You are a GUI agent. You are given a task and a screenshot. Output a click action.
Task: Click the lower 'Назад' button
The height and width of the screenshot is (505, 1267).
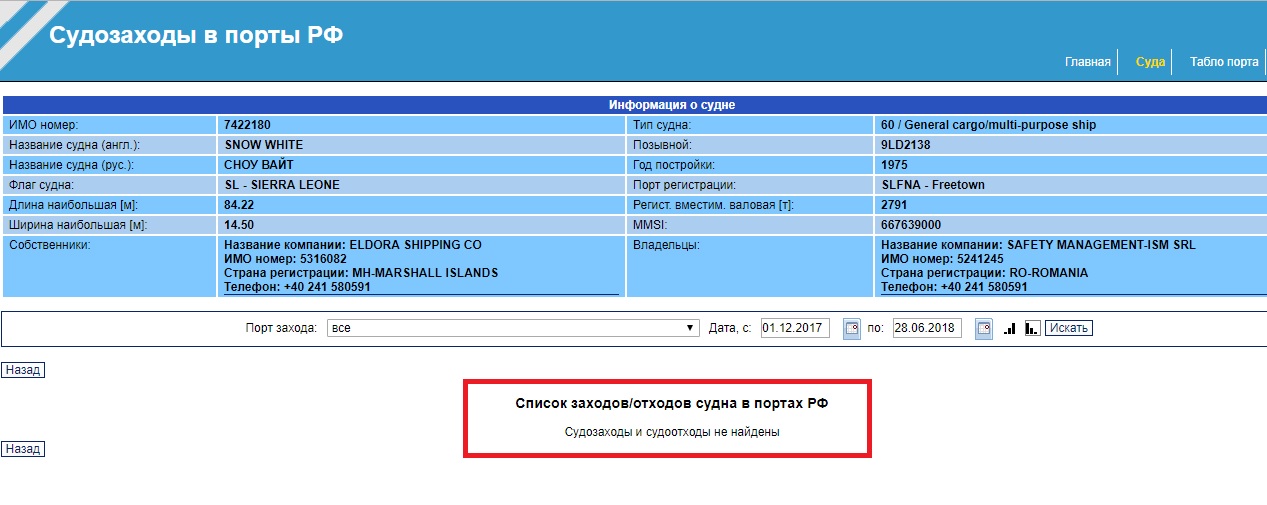coord(23,449)
